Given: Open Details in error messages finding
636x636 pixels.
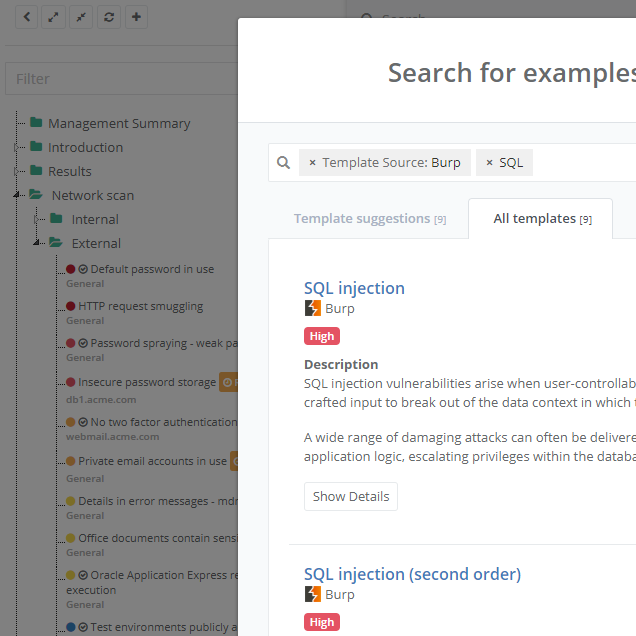Looking at the screenshot, I should point(158,501).
